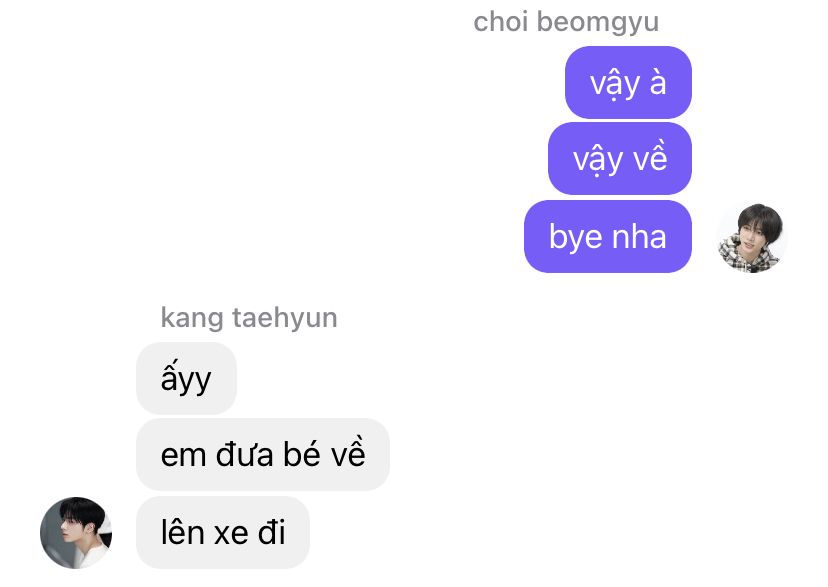Click the sender name 'choi beomgyu'
Viewport: 828px width, 587px height.
(x=566, y=23)
